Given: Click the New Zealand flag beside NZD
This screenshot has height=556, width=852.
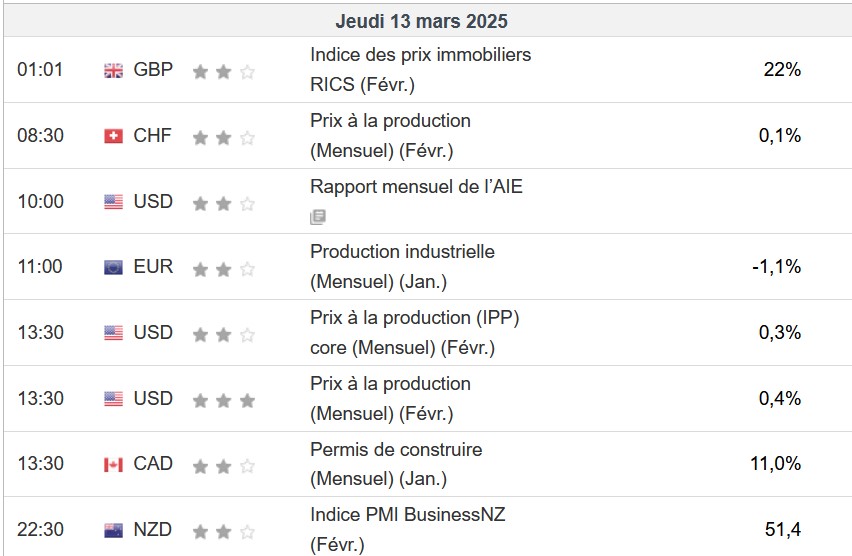Looking at the screenshot, I should (113, 530).
